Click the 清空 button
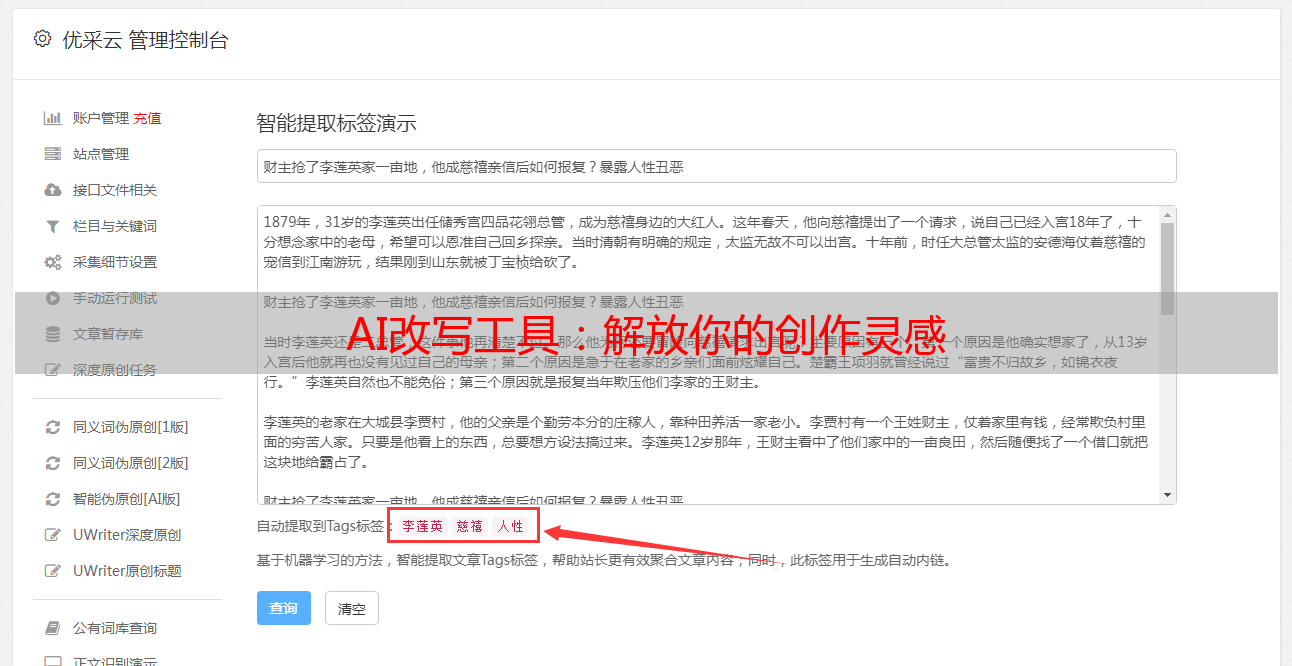 pyautogui.click(x=352, y=608)
